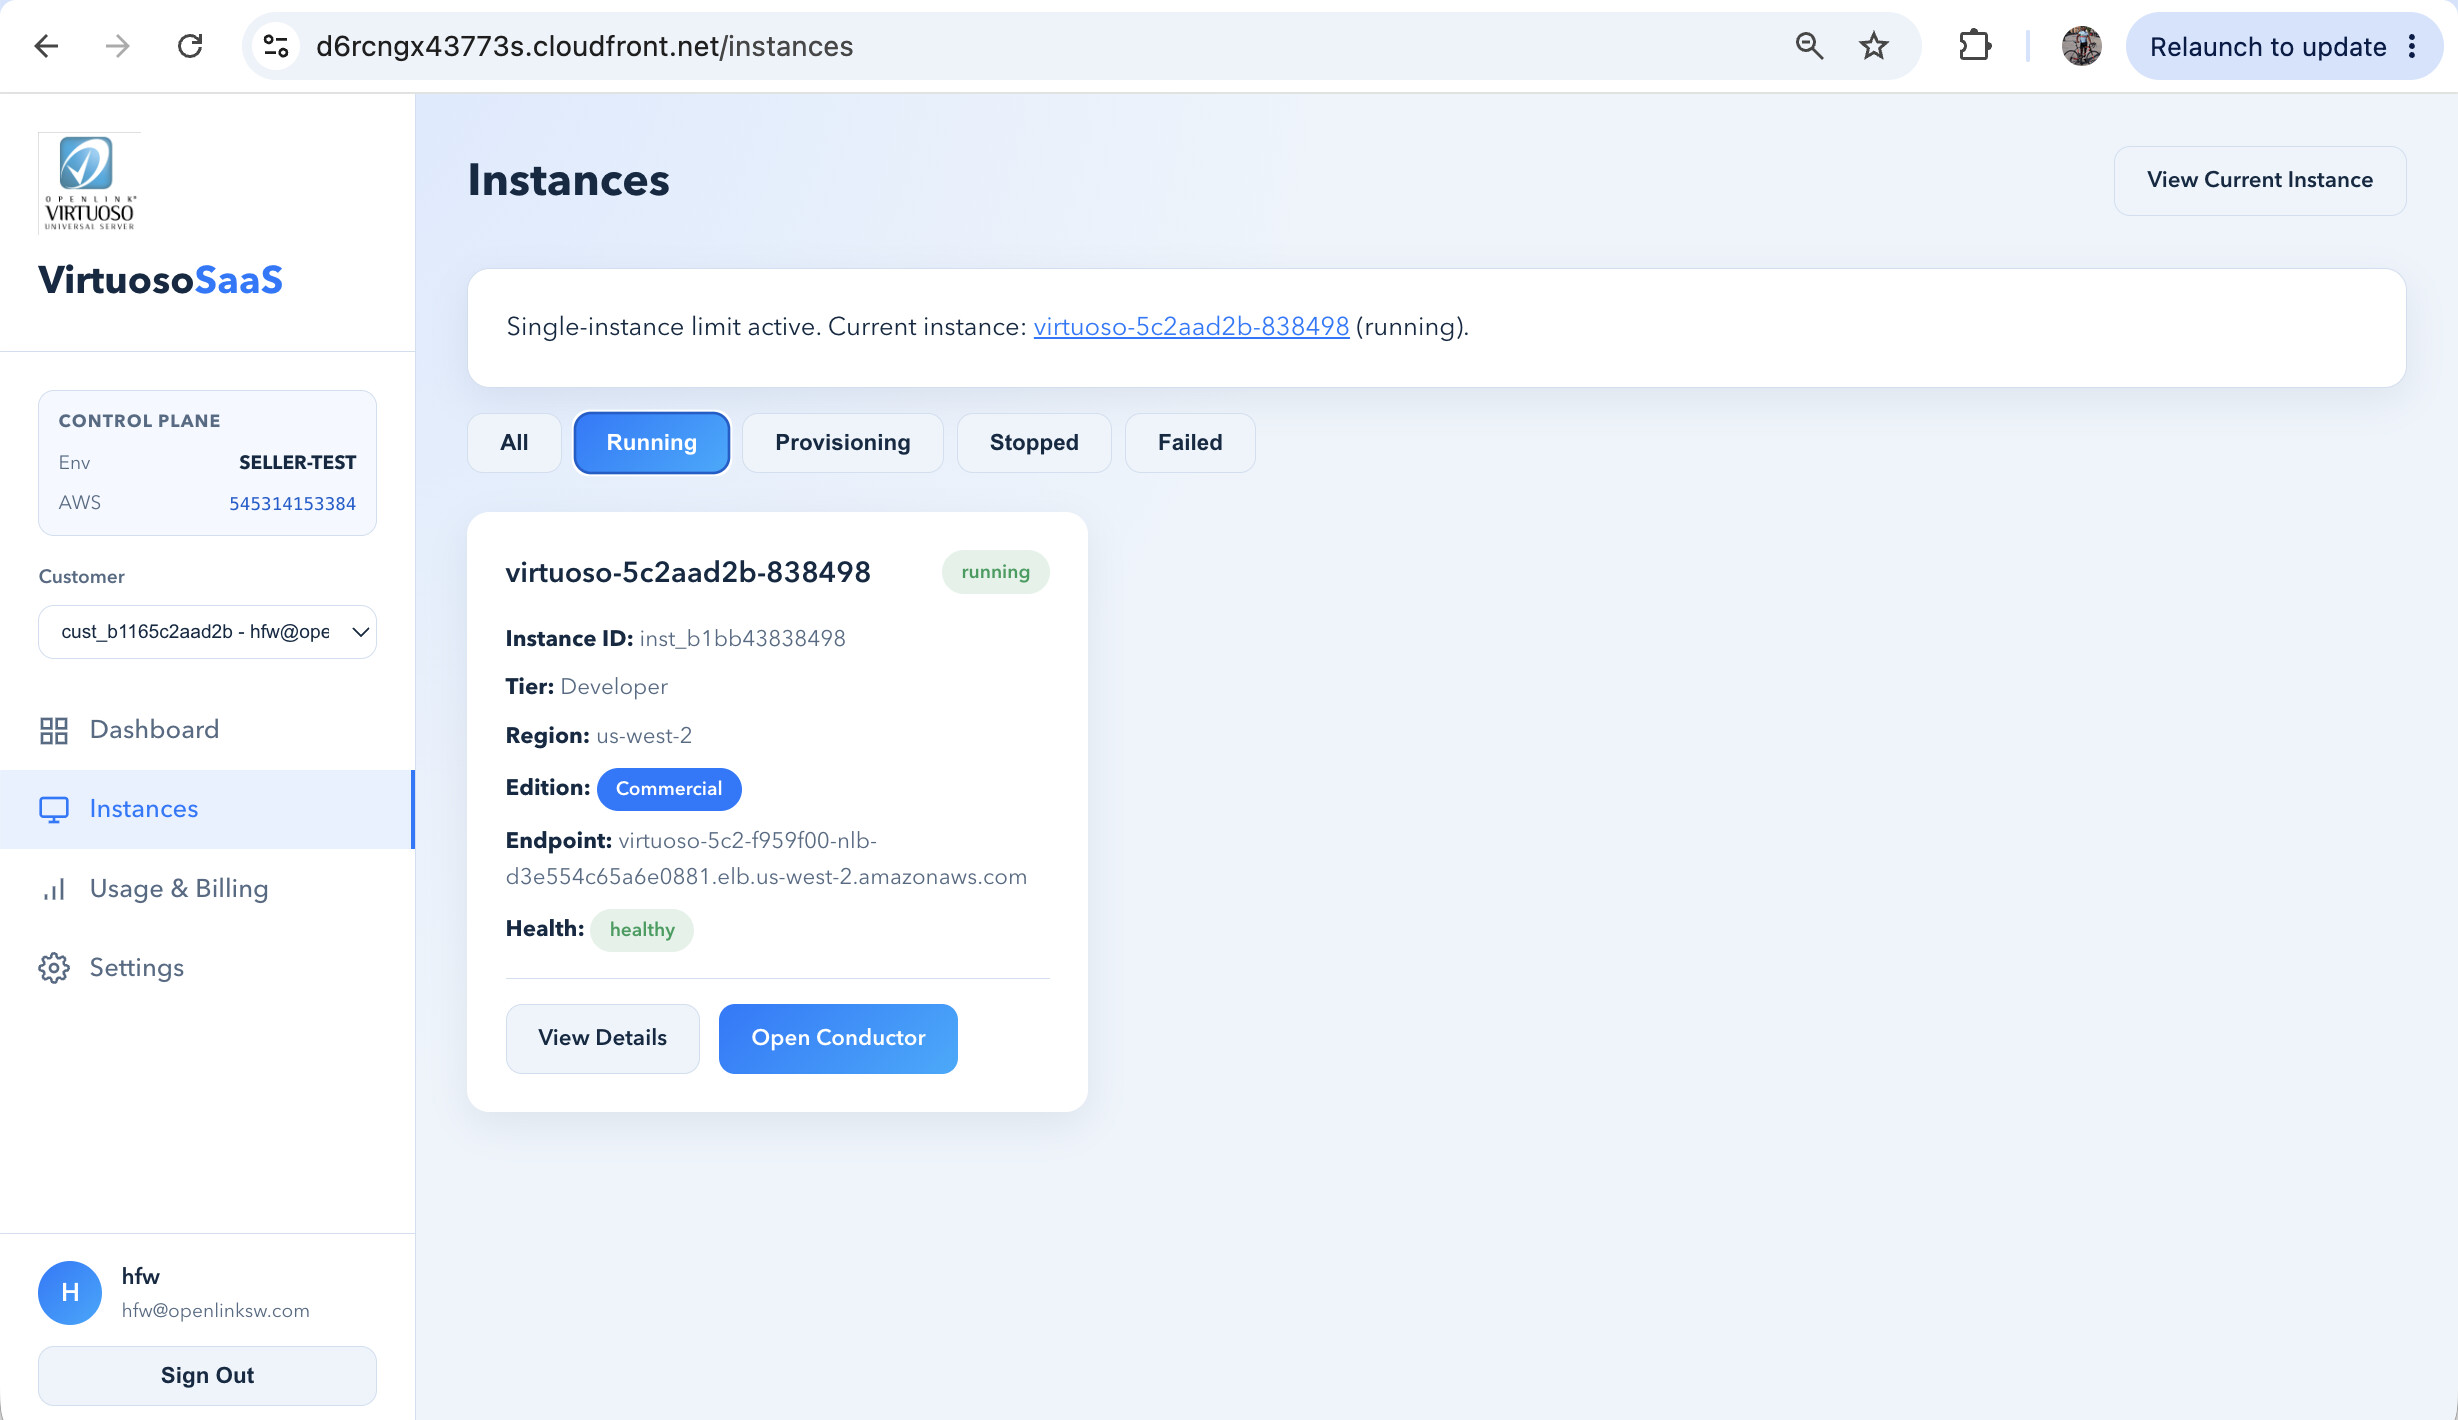Click the Open Conductor button
2458x1420 pixels.
tap(838, 1038)
